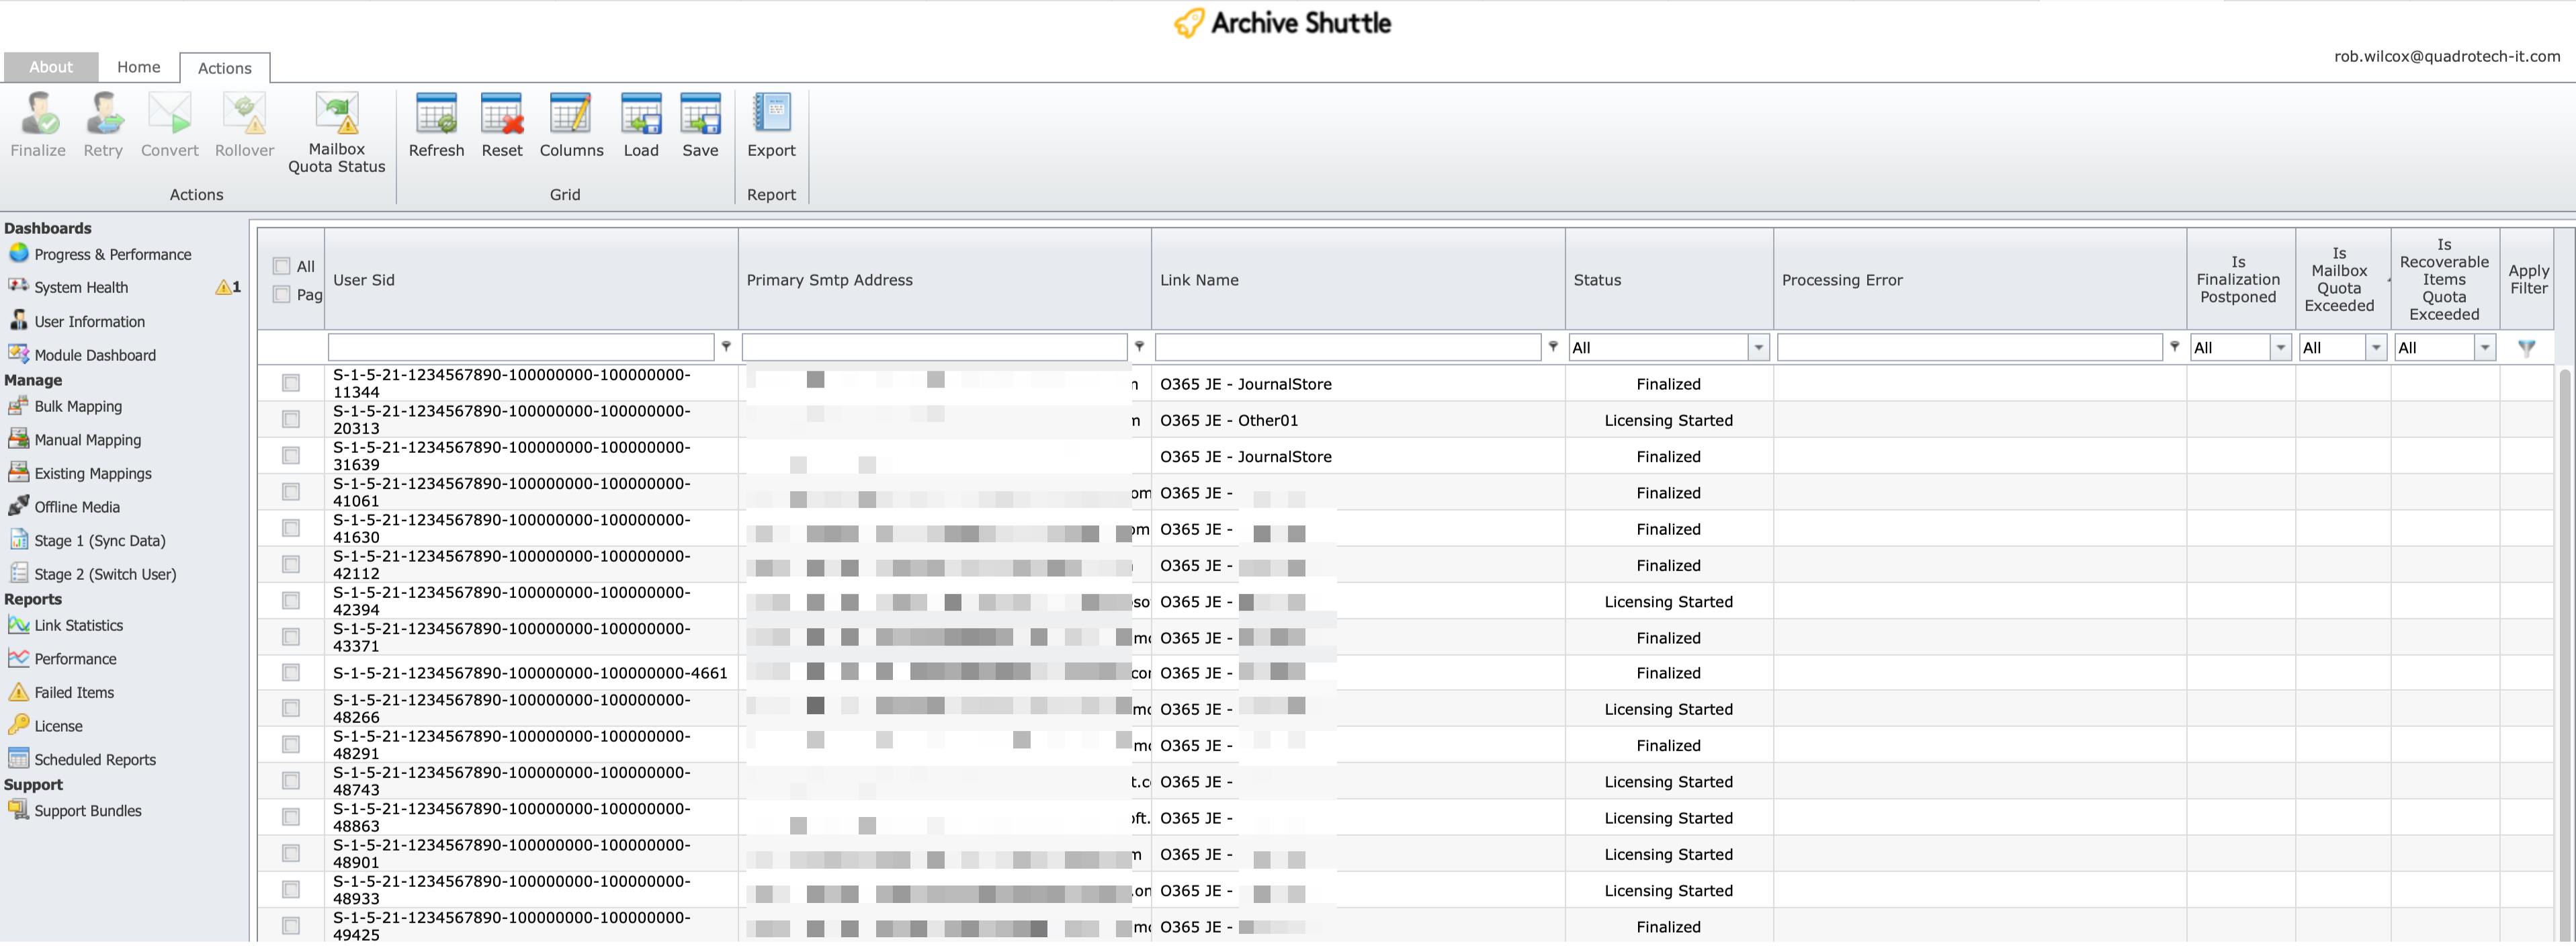Click the System Health warning alert icon
Image resolution: width=2576 pixels, height=948 pixels.
pos(223,288)
